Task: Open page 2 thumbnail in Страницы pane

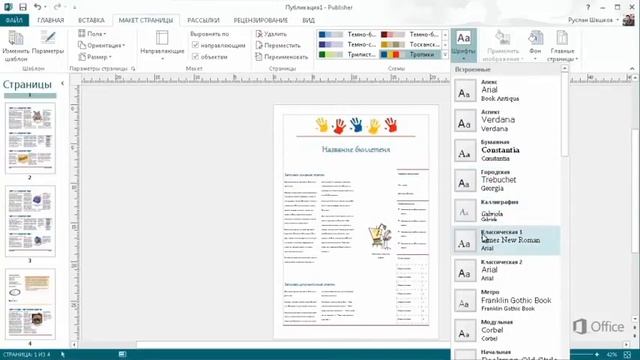Action: click(x=30, y=138)
